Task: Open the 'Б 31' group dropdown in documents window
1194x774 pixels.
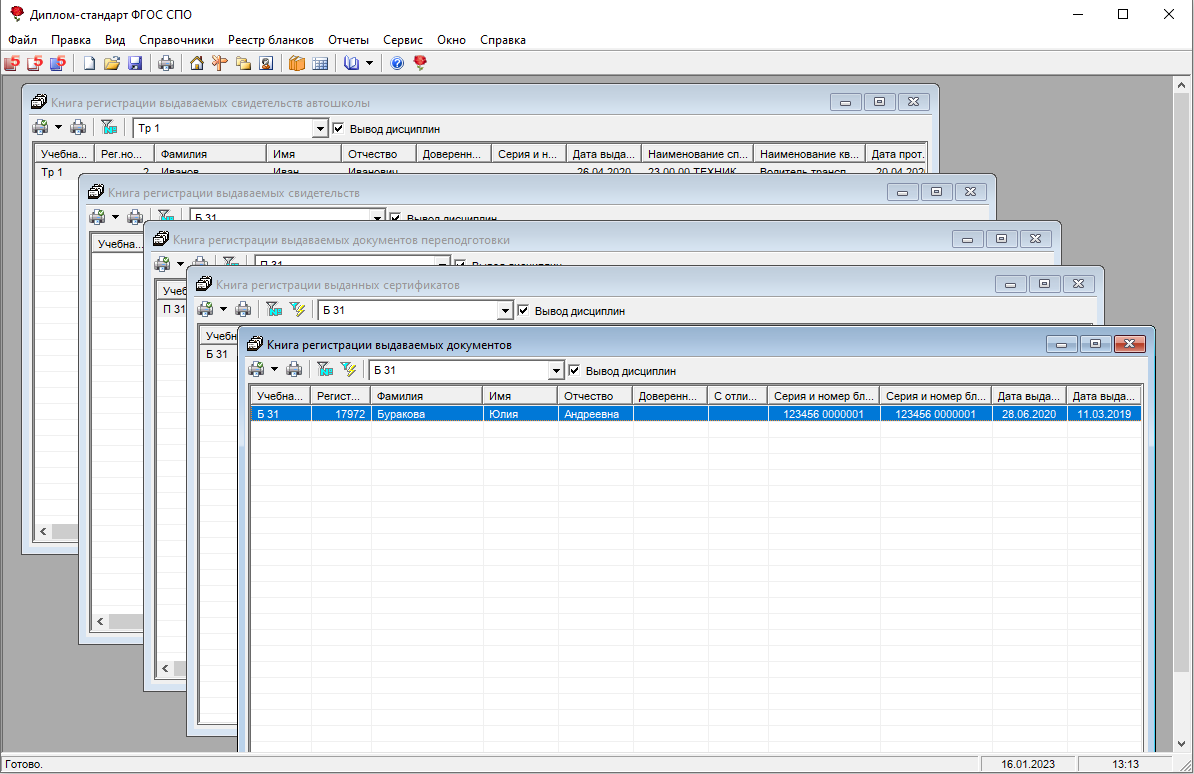Action: [556, 371]
